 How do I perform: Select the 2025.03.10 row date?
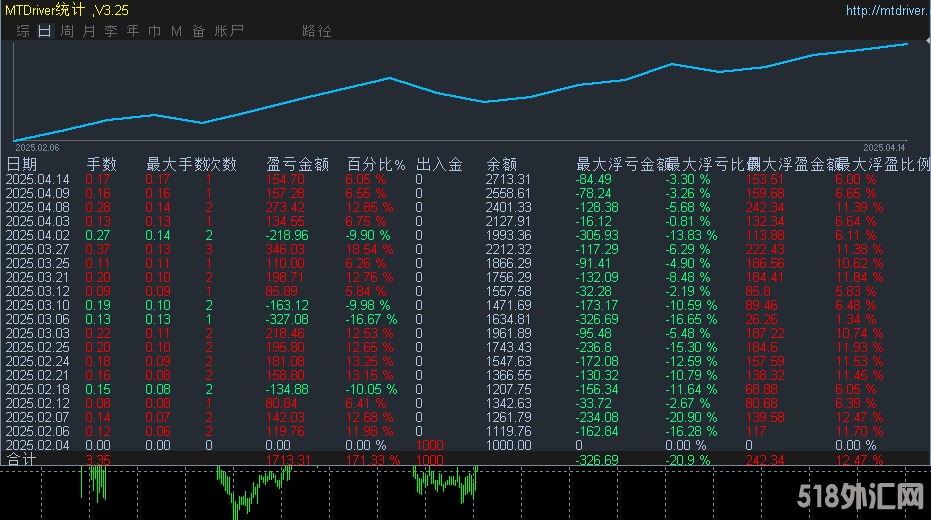pyautogui.click(x=37, y=305)
